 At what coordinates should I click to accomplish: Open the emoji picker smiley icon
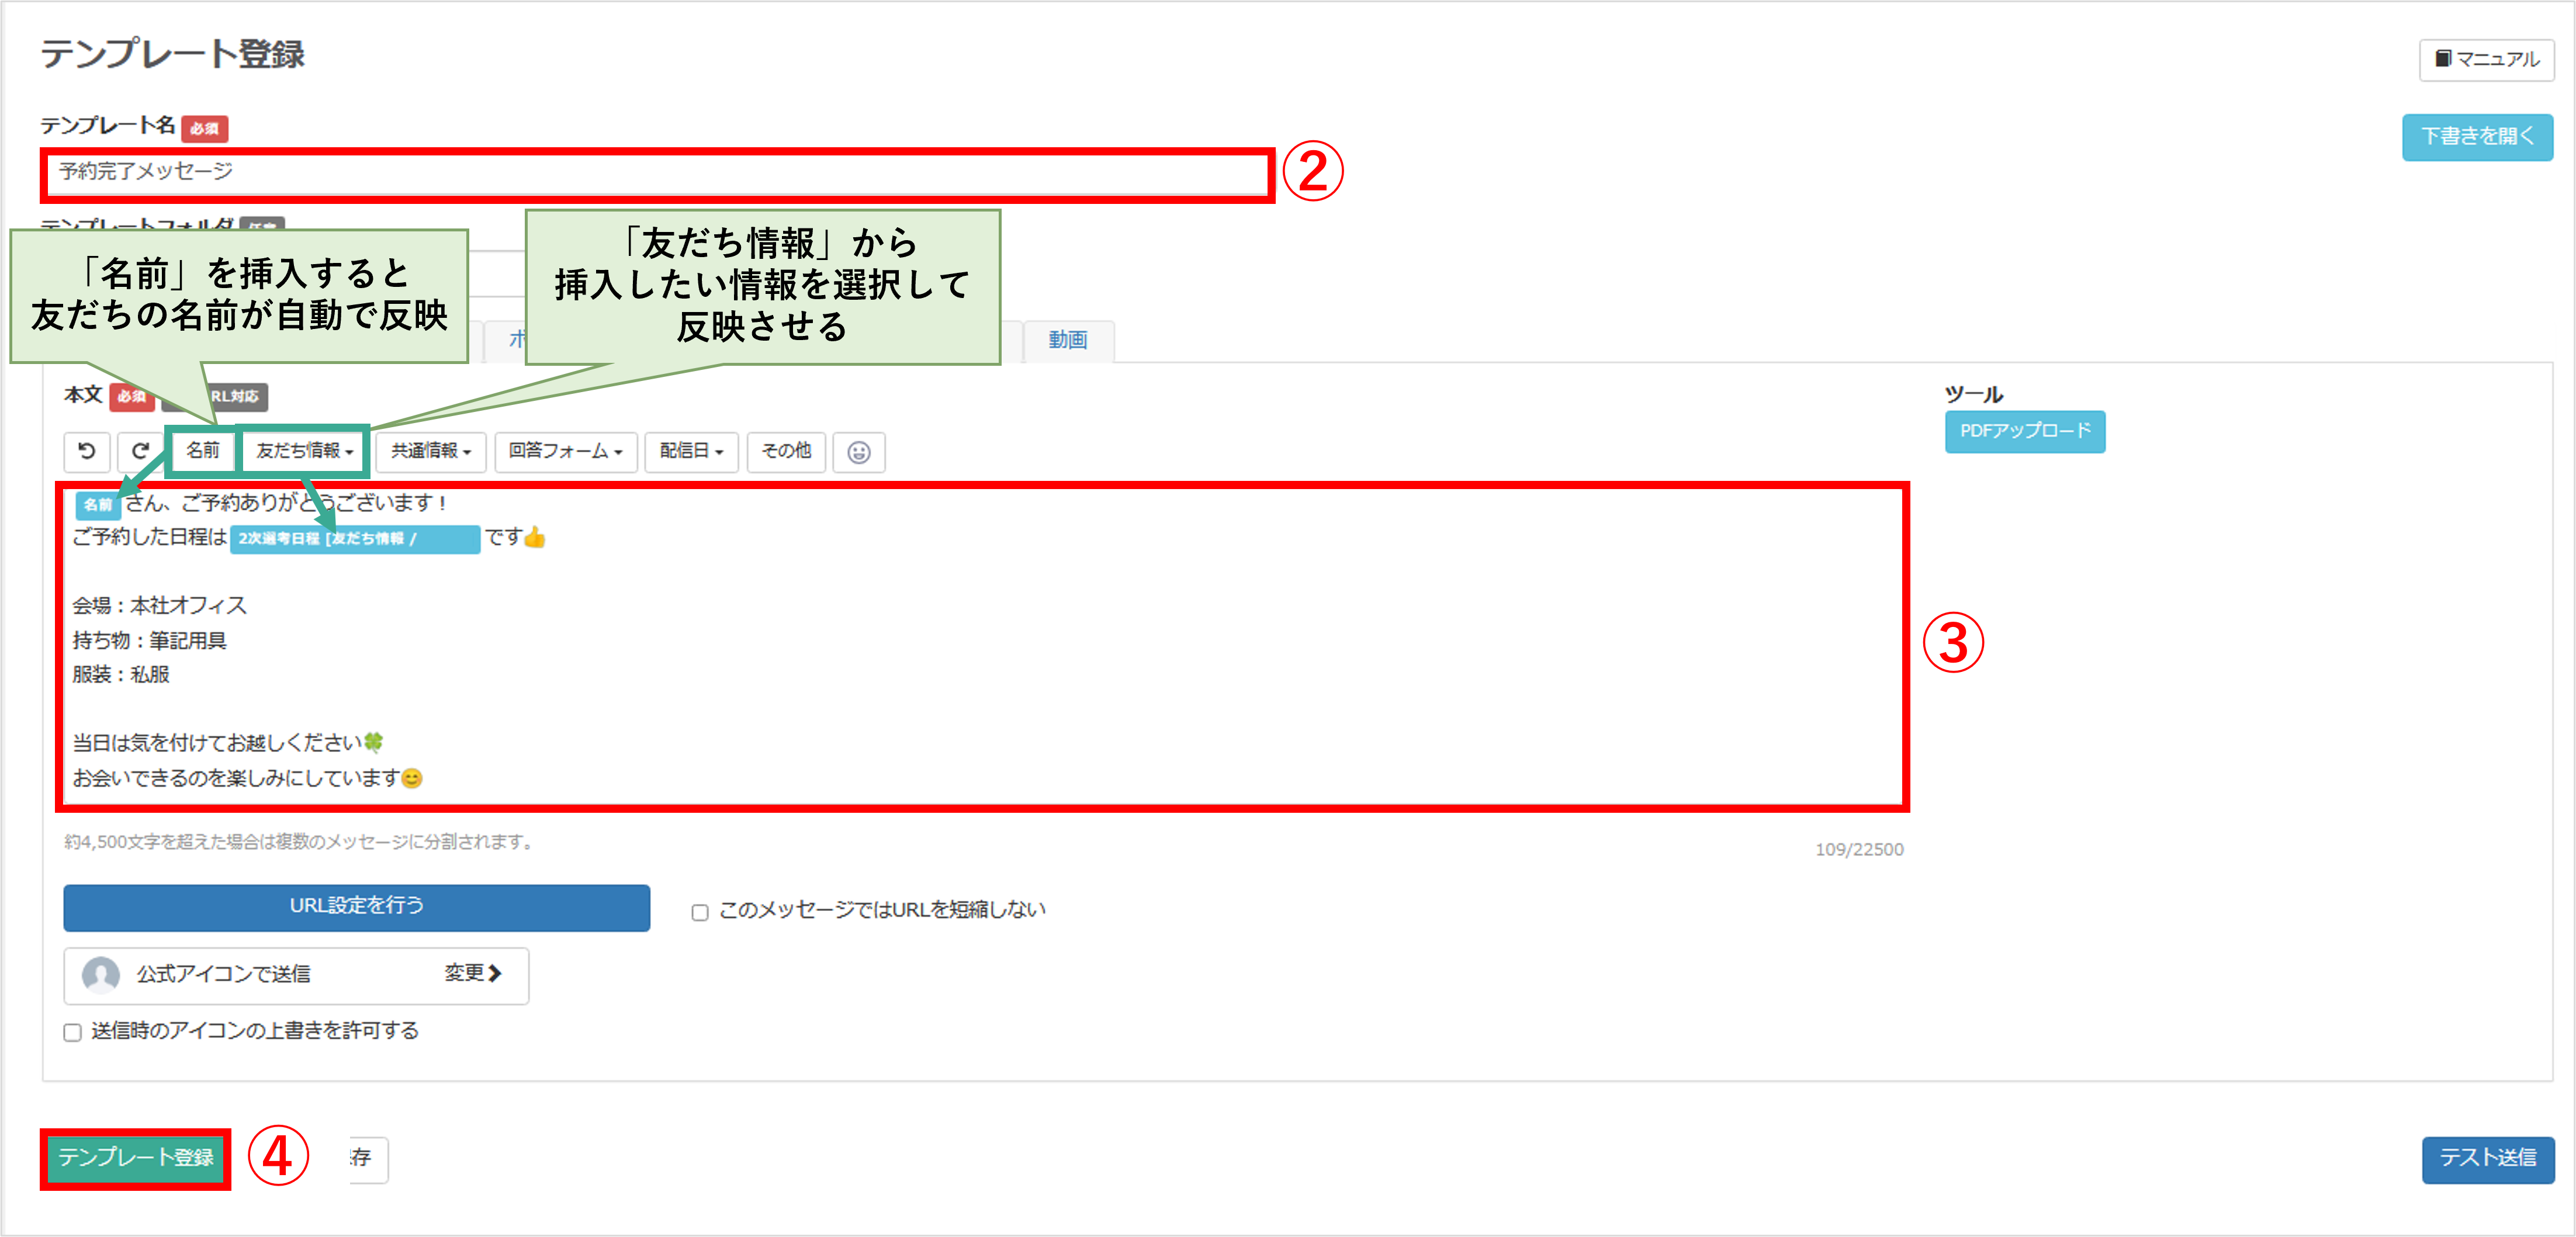858,452
